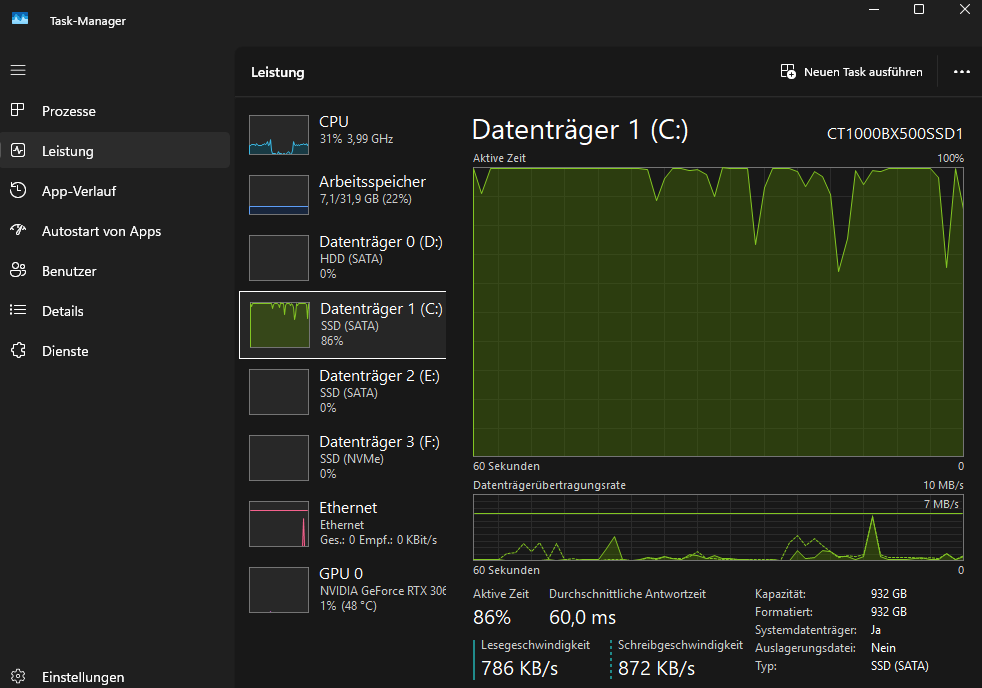Click the Durchschnittliche Antwortzeit label
Image resolution: width=982 pixels, height=688 pixels.
click(628, 594)
